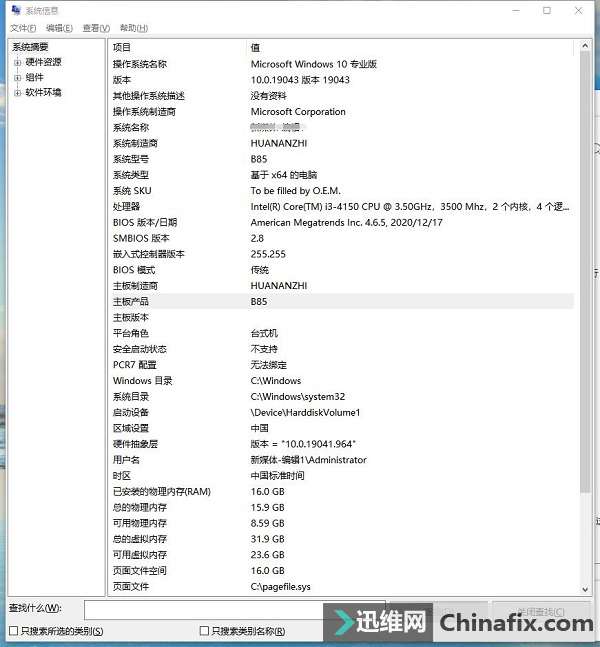Select the 主板版本 row
Viewport: 600px width, 647px height.
pos(341,317)
